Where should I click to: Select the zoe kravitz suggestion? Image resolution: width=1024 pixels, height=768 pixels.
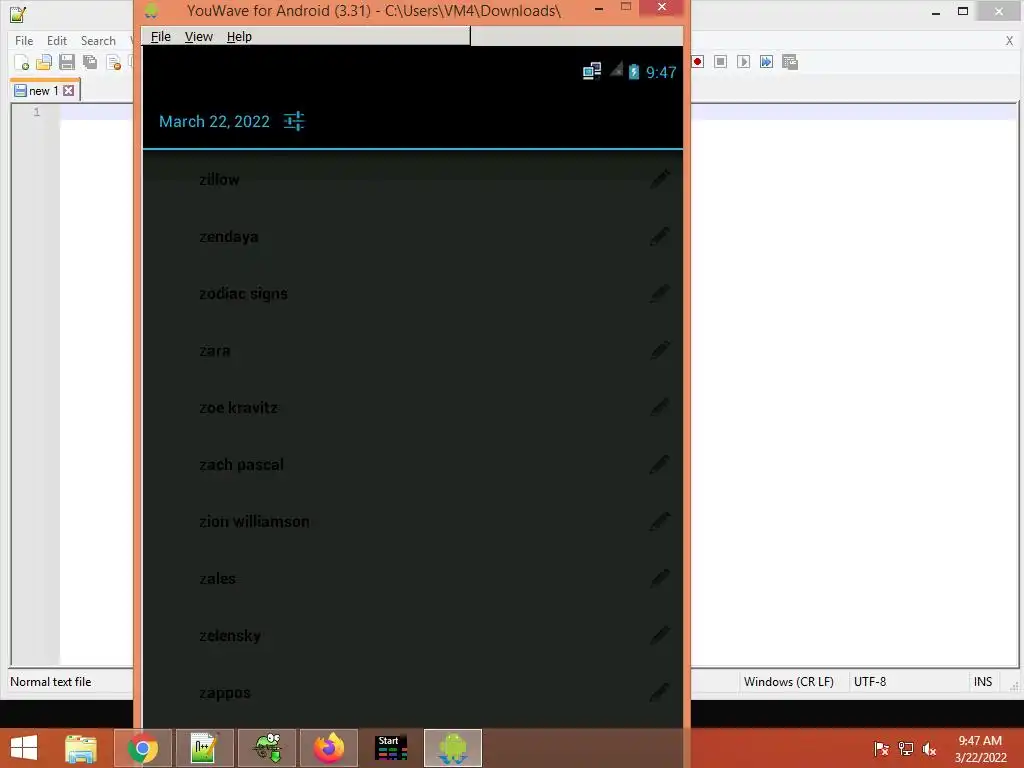(238, 408)
